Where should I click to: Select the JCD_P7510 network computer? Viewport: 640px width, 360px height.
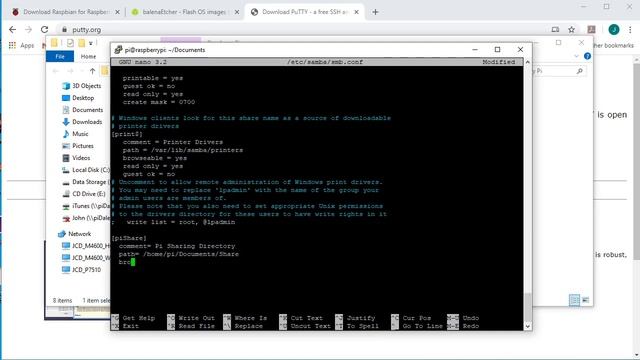(82, 270)
